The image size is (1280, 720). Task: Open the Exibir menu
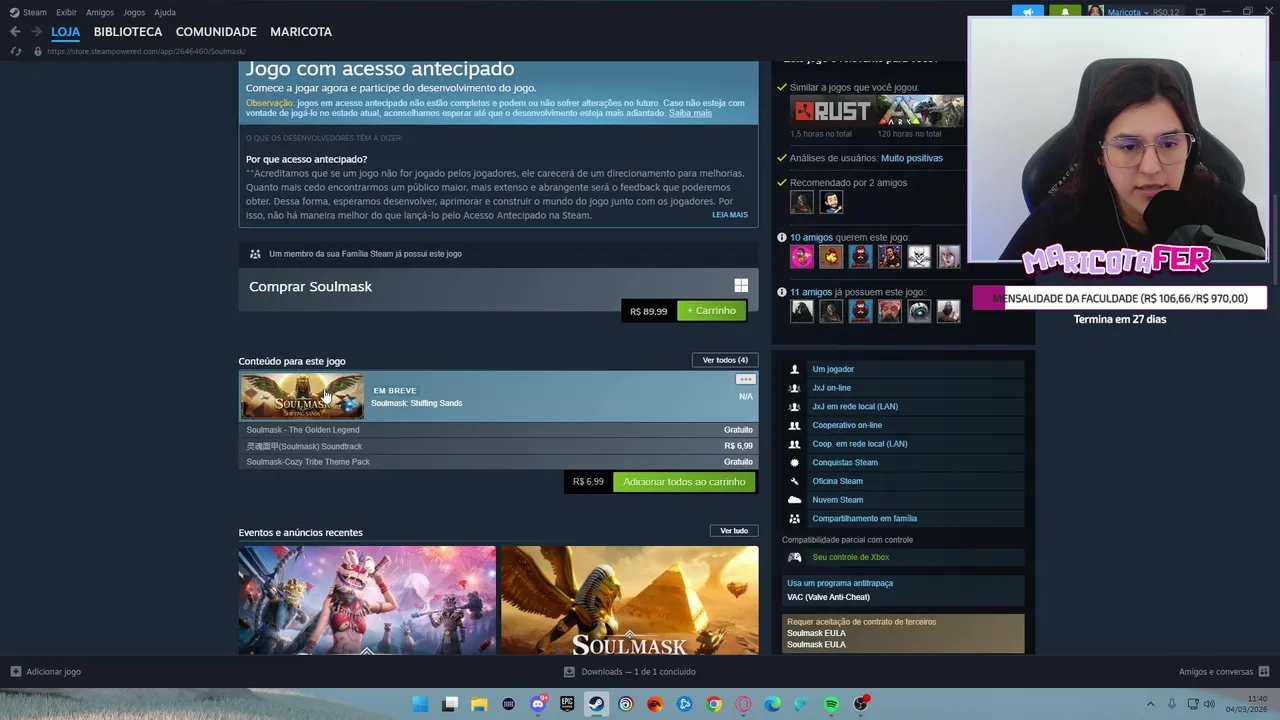click(66, 12)
